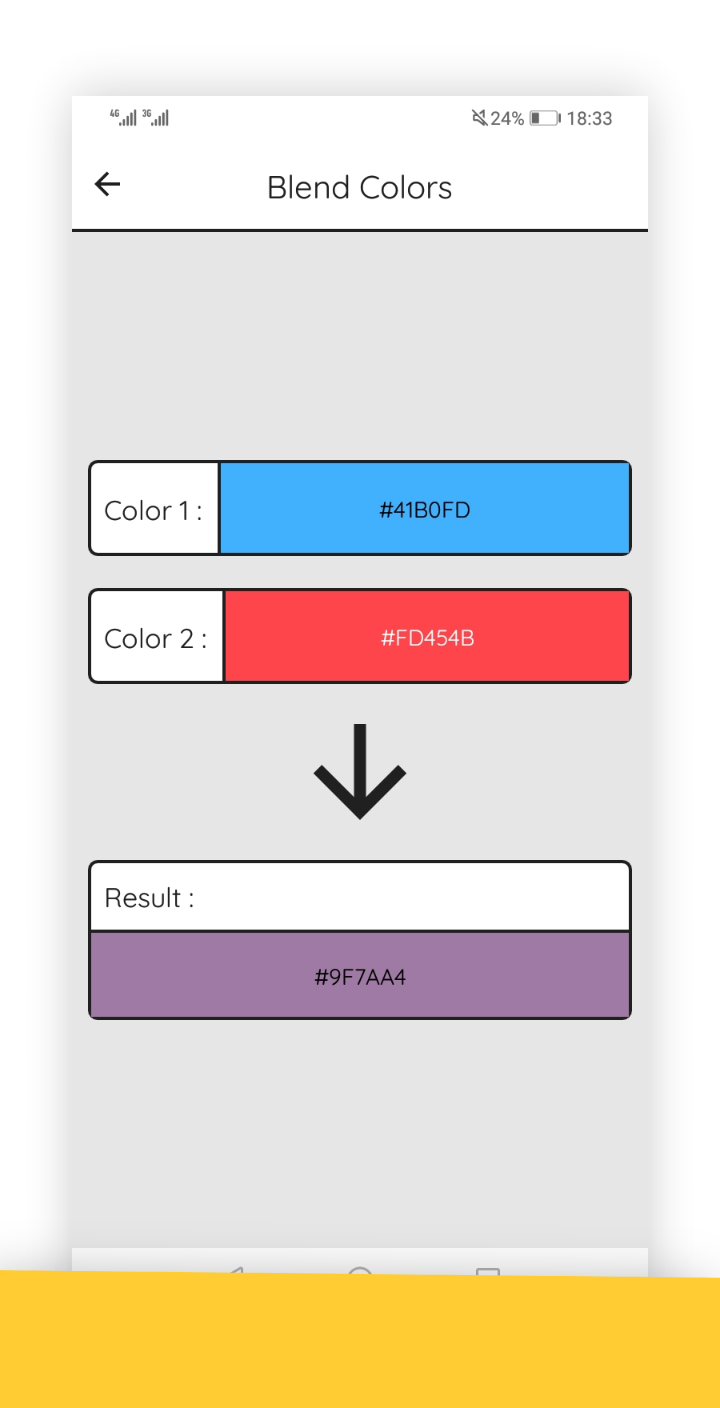Tap the 3G signal strength icon
Screen dimensions: 720x1408
[155, 118]
